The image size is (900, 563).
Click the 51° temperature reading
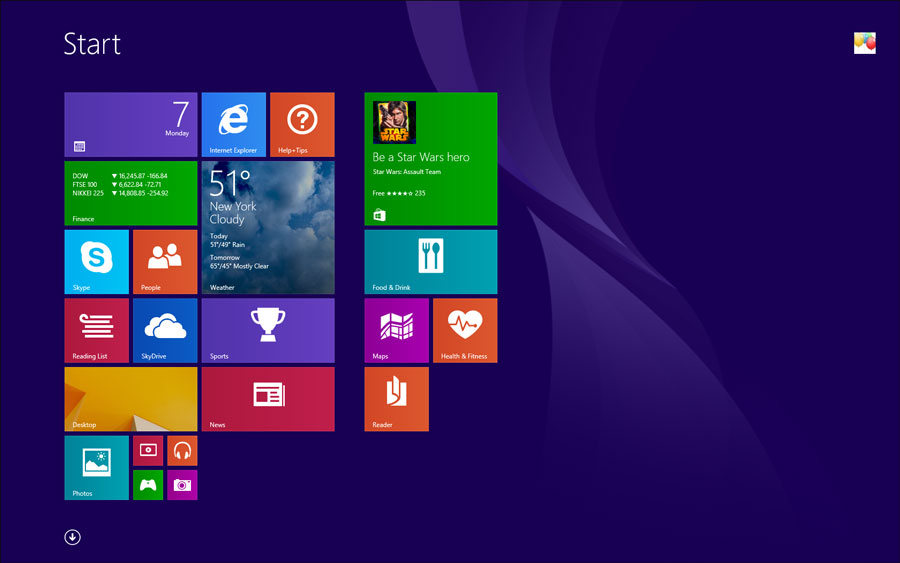click(230, 183)
